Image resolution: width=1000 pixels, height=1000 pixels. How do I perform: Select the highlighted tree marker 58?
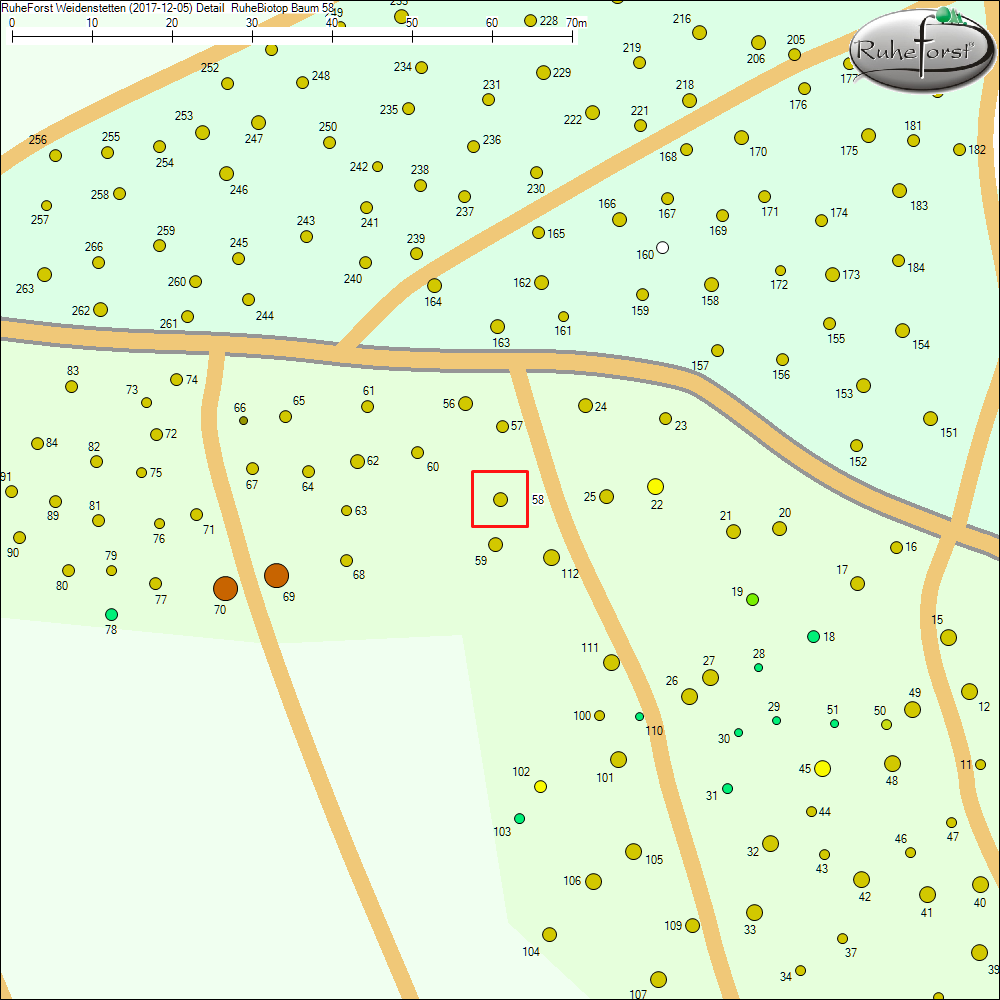500,499
